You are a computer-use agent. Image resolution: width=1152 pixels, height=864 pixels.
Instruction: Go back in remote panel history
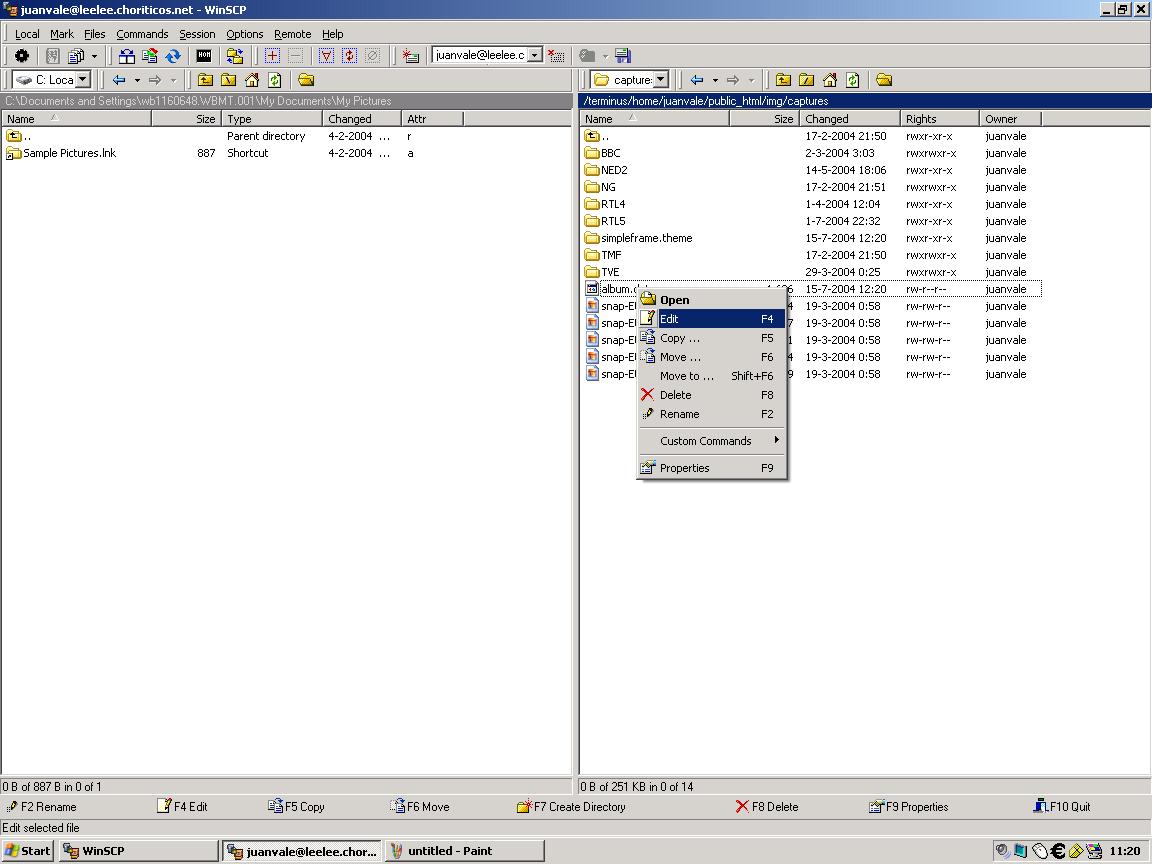click(698, 80)
